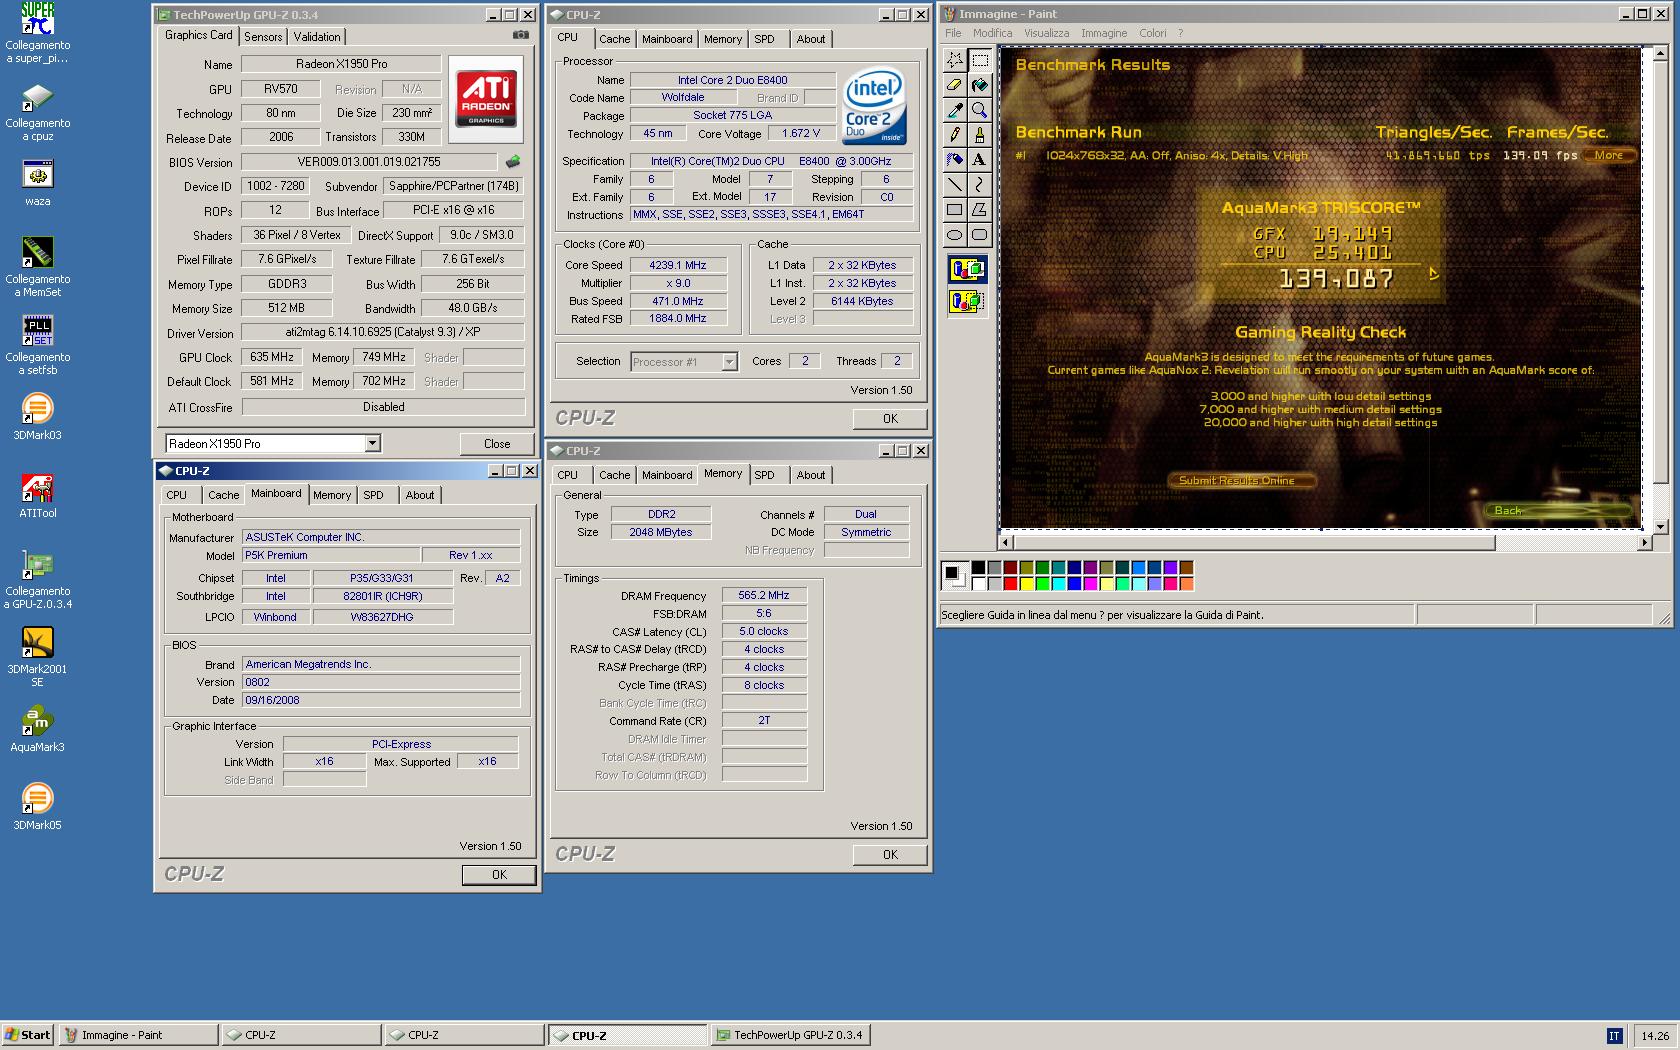The width and height of the screenshot is (1680, 1050).
Task: Enable transparent selection mode in Paint toolbox
Action: tap(967, 300)
